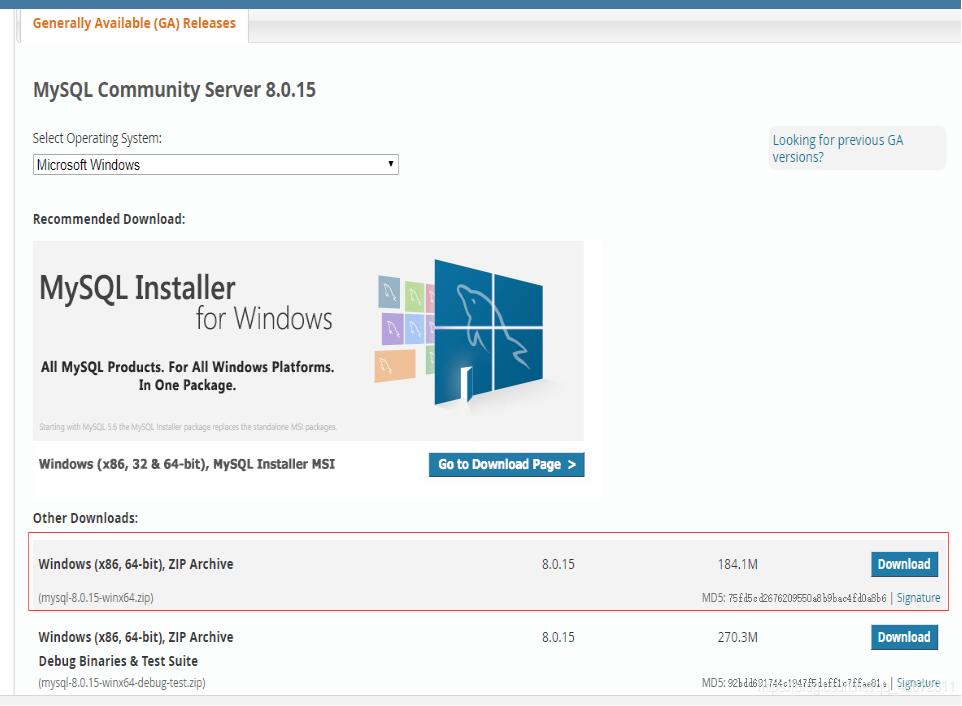Click the Debug Binaries & Test Suite title
The width and height of the screenshot is (962, 706).
118,661
